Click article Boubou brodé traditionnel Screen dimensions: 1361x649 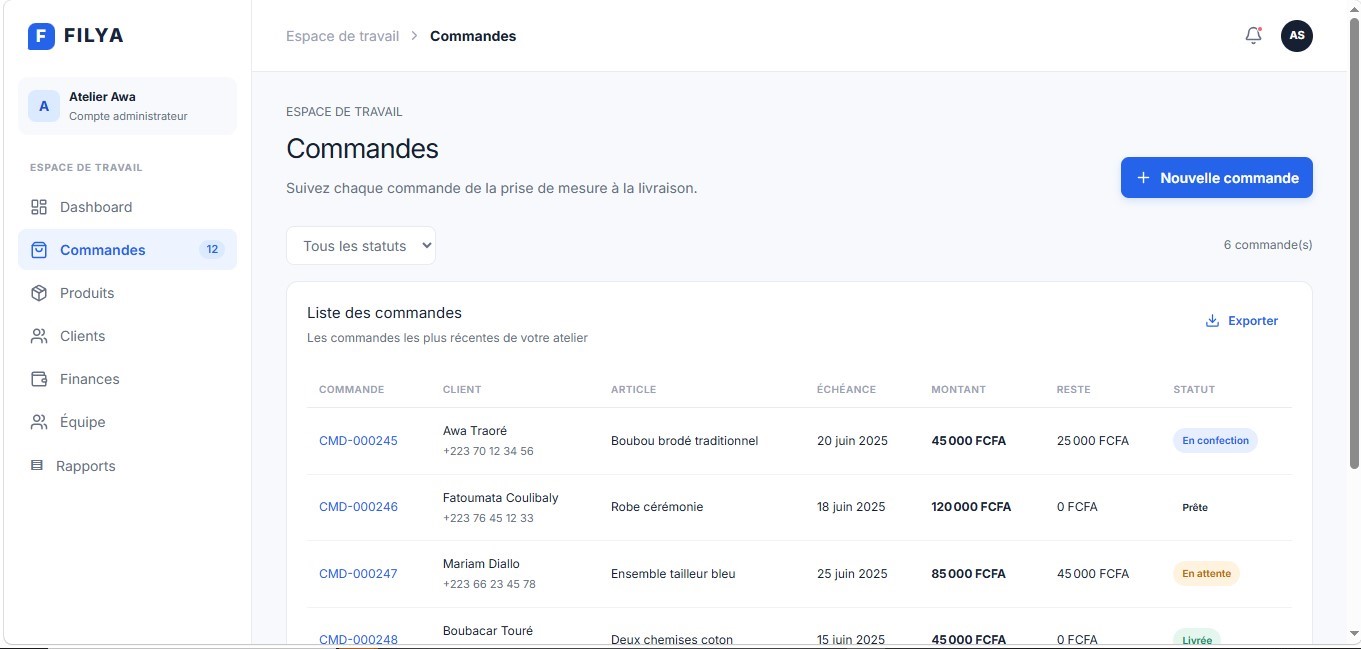tap(684, 441)
